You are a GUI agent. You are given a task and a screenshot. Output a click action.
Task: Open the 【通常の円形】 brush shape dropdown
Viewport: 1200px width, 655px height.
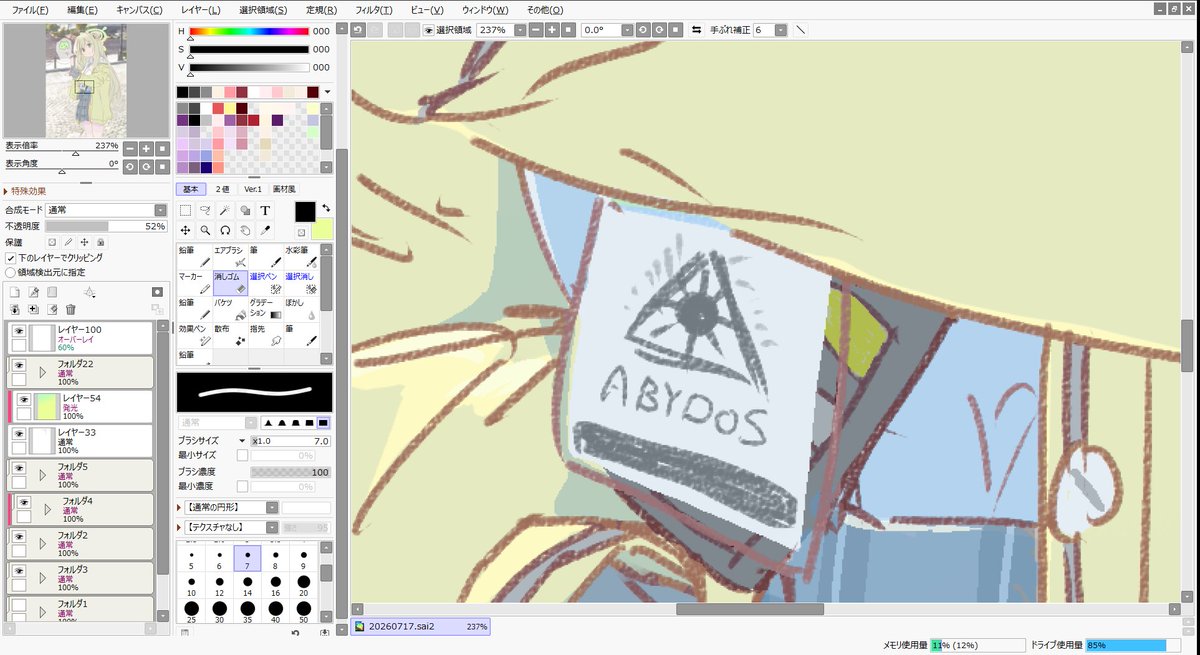pos(272,507)
